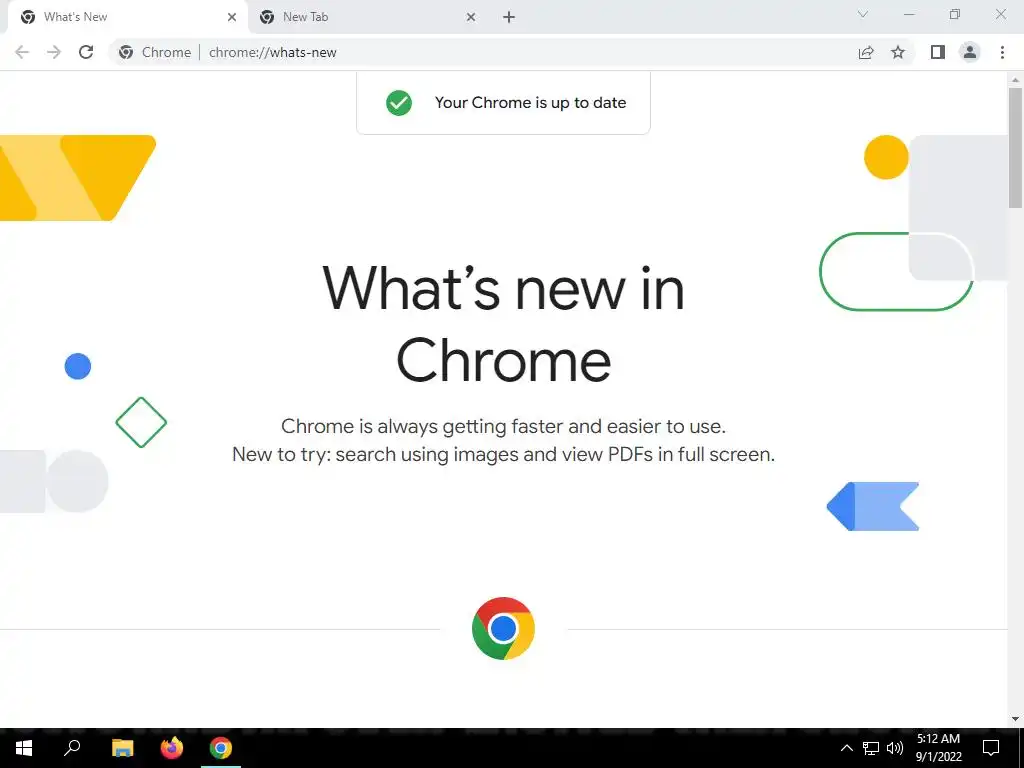Viewport: 1024px width, 768px height.
Task: Expand the tab search chevron
Action: click(x=863, y=14)
